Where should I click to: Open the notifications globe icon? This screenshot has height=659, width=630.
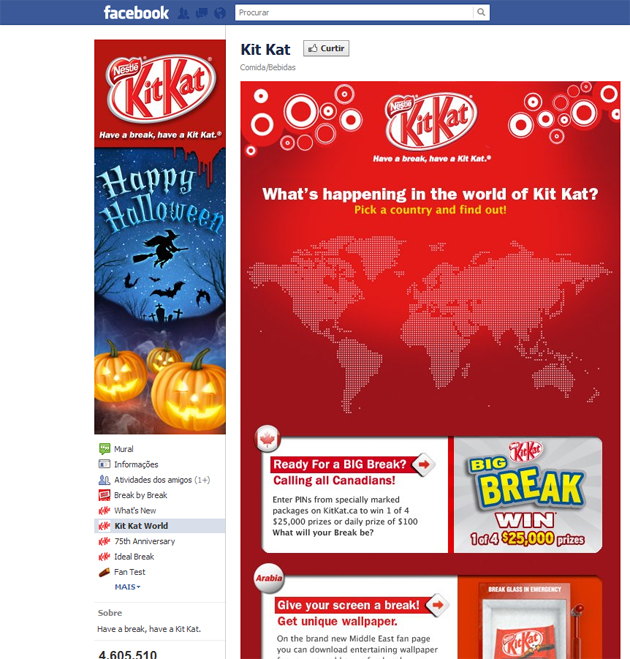click(x=220, y=13)
